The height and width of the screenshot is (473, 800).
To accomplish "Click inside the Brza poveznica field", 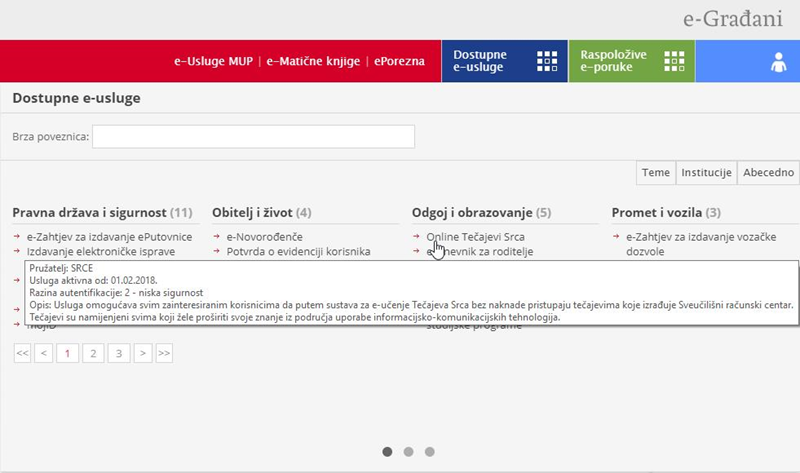I will coord(253,136).
